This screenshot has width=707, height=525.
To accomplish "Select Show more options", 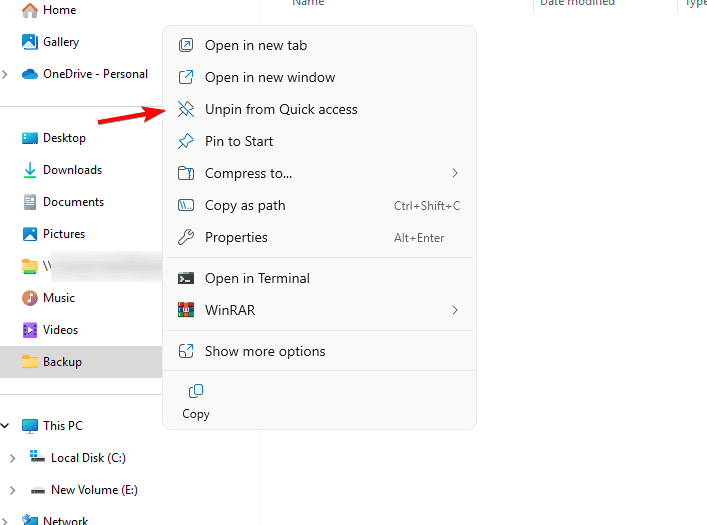I will pos(265,351).
